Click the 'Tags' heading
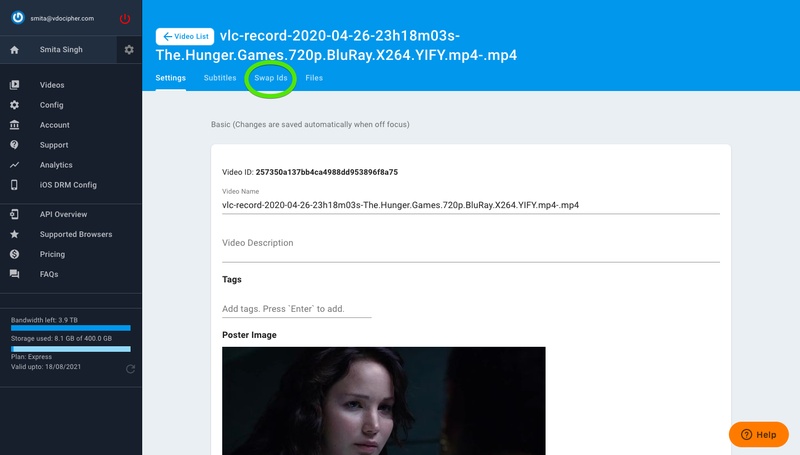Screen dimensions: 800x455 pyautogui.click(x=232, y=280)
